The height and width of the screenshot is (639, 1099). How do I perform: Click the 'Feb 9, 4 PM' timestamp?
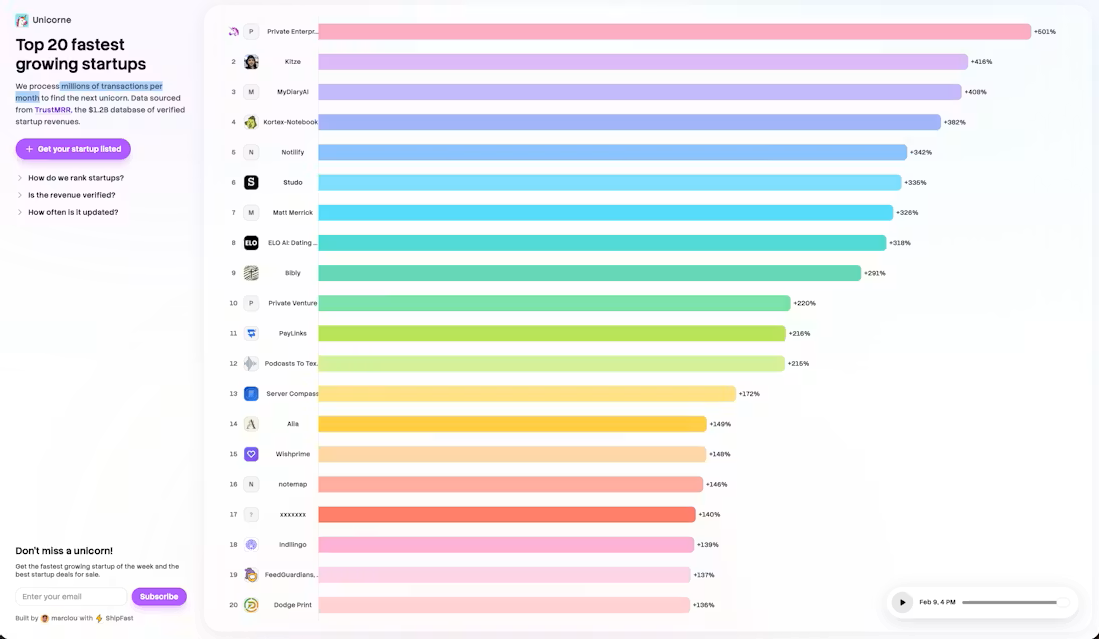pyautogui.click(x=937, y=603)
